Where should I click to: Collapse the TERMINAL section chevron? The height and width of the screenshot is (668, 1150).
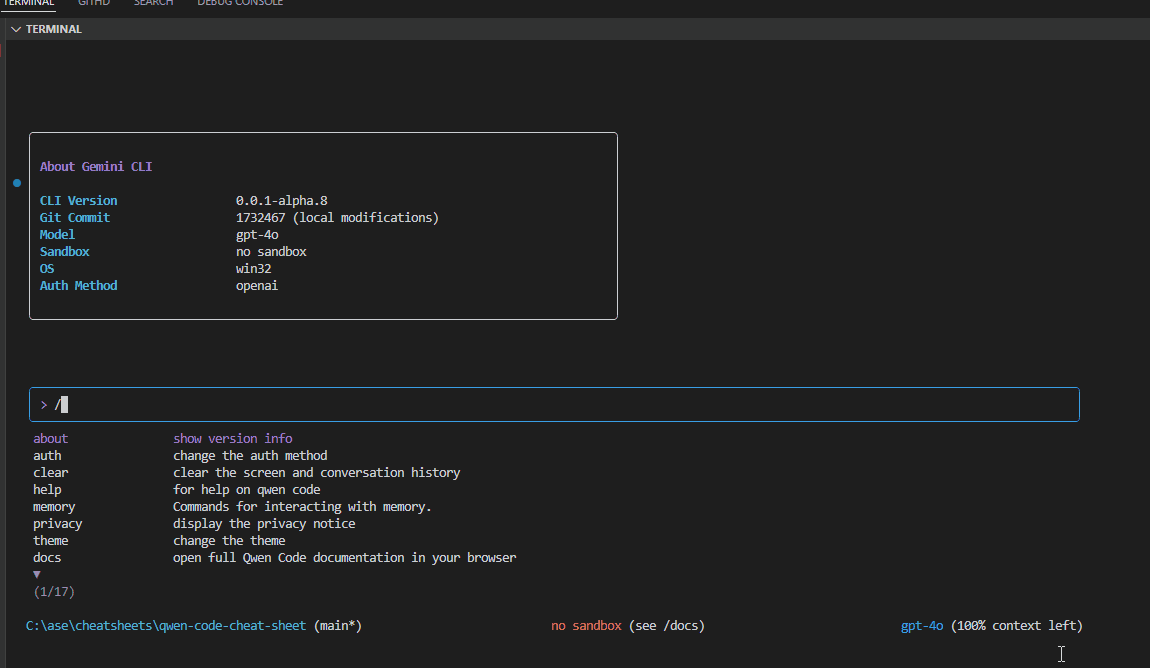[x=15, y=29]
